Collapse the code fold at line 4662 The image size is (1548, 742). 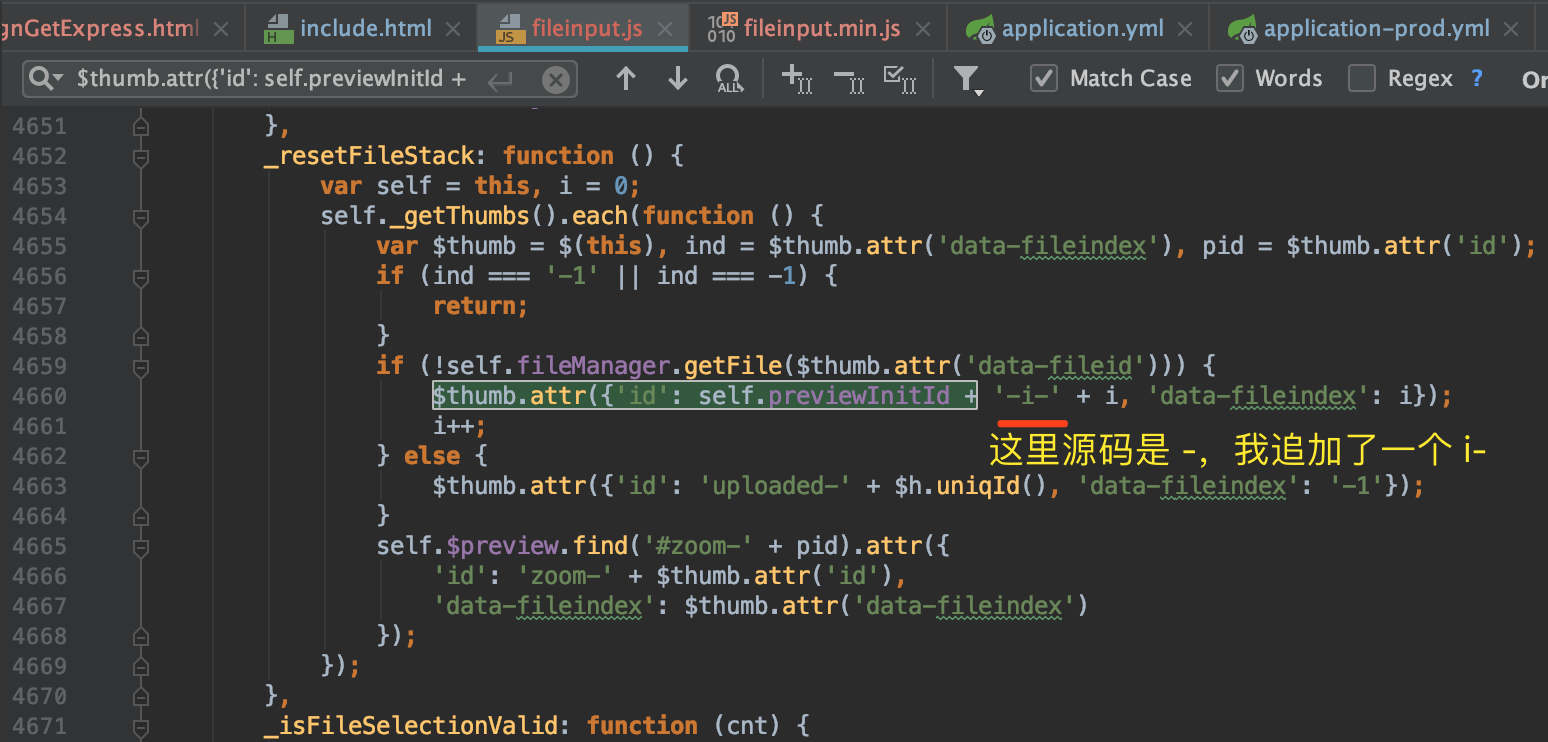140,456
